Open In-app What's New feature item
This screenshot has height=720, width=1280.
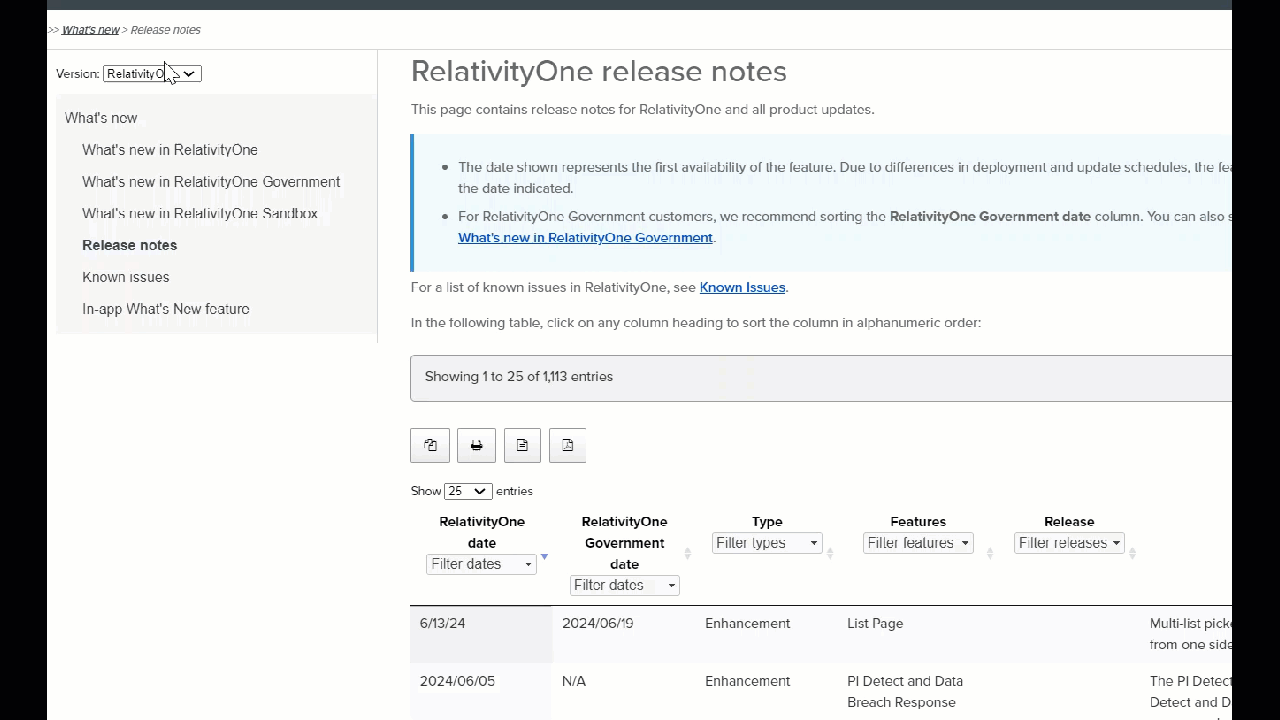166,309
